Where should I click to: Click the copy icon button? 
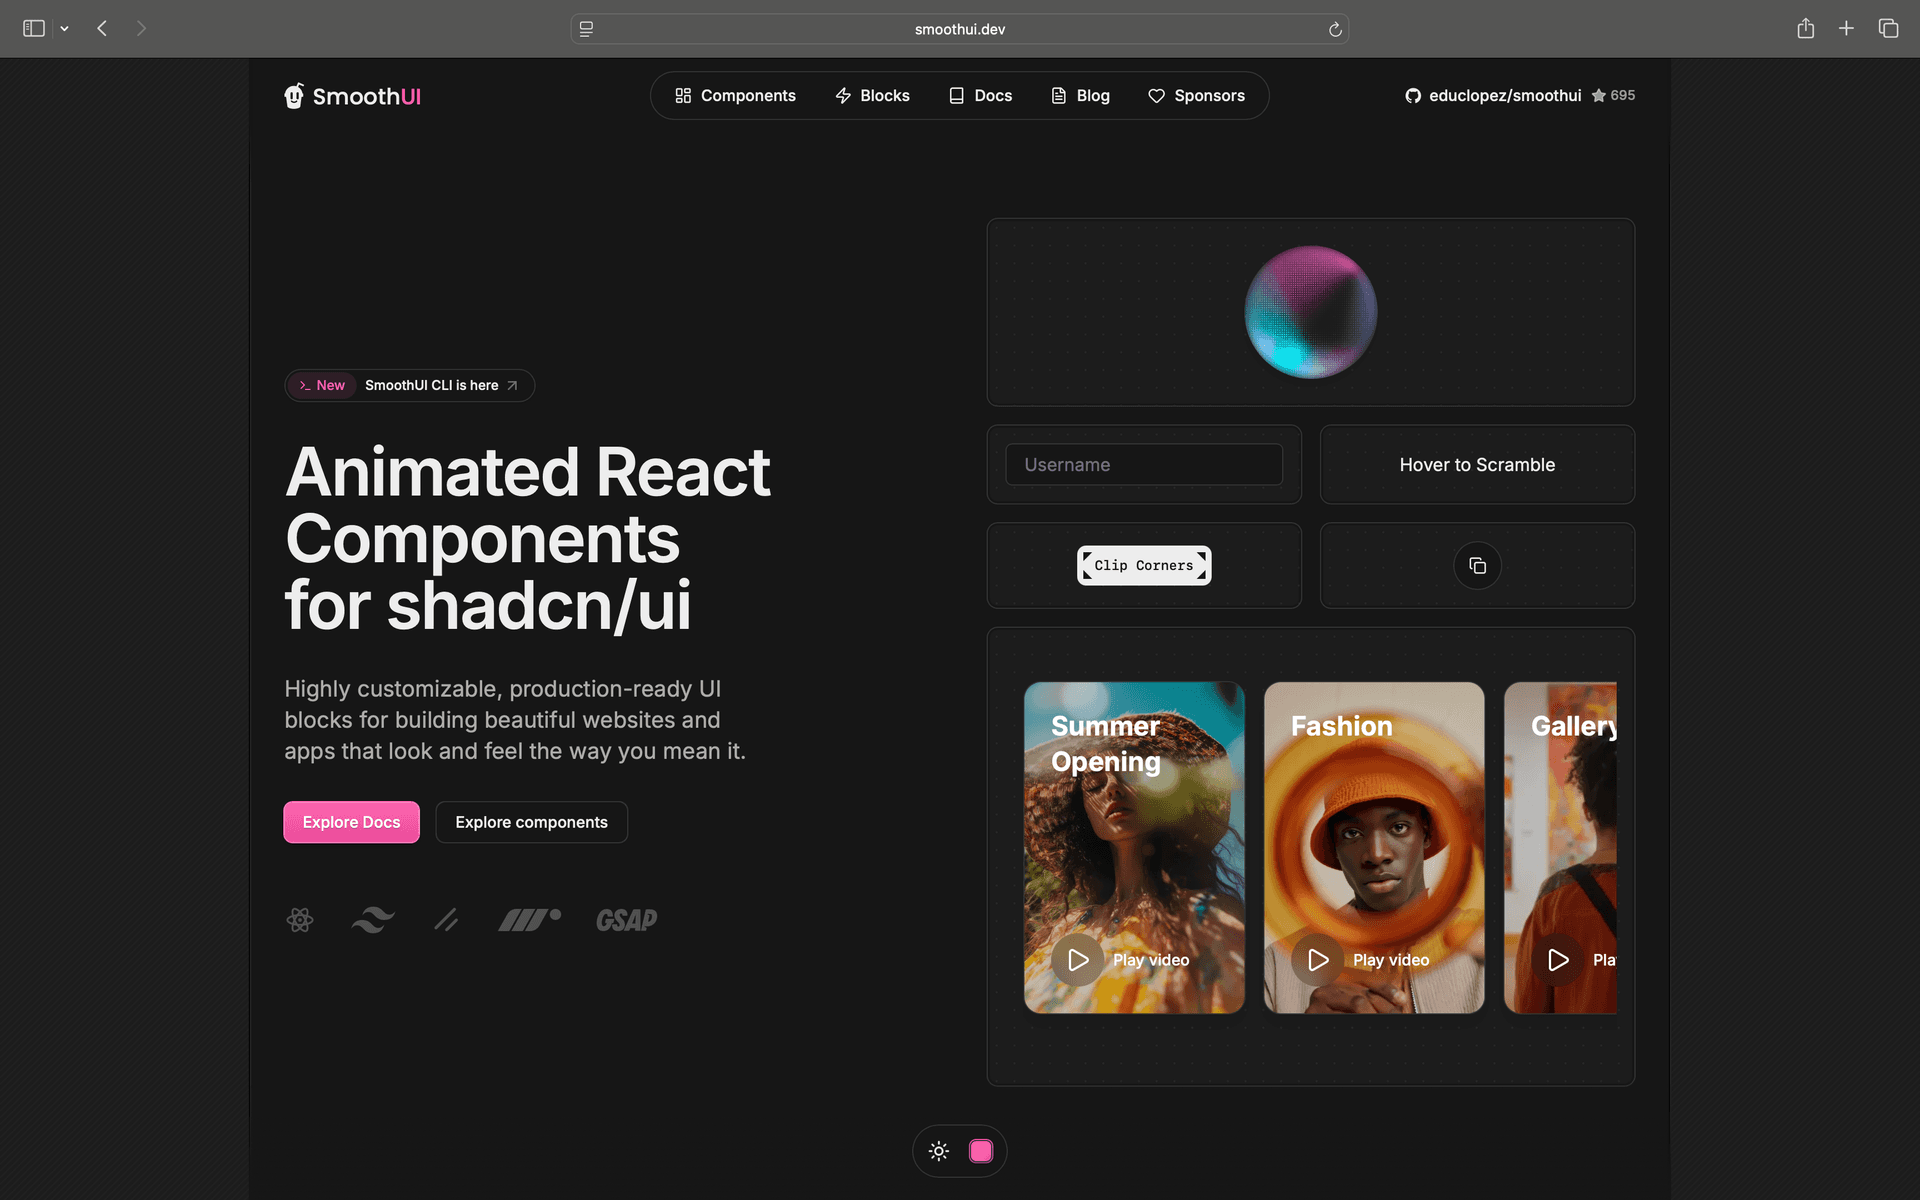pyautogui.click(x=1477, y=566)
